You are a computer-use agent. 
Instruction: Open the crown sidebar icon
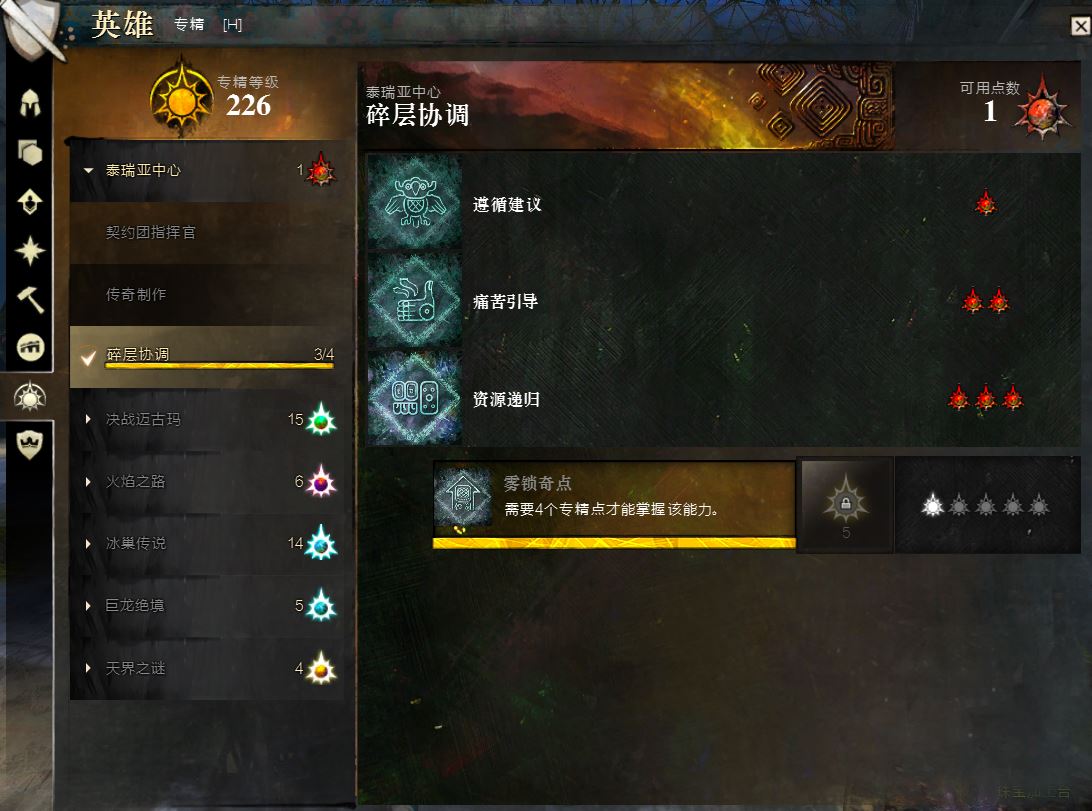[x=29, y=444]
